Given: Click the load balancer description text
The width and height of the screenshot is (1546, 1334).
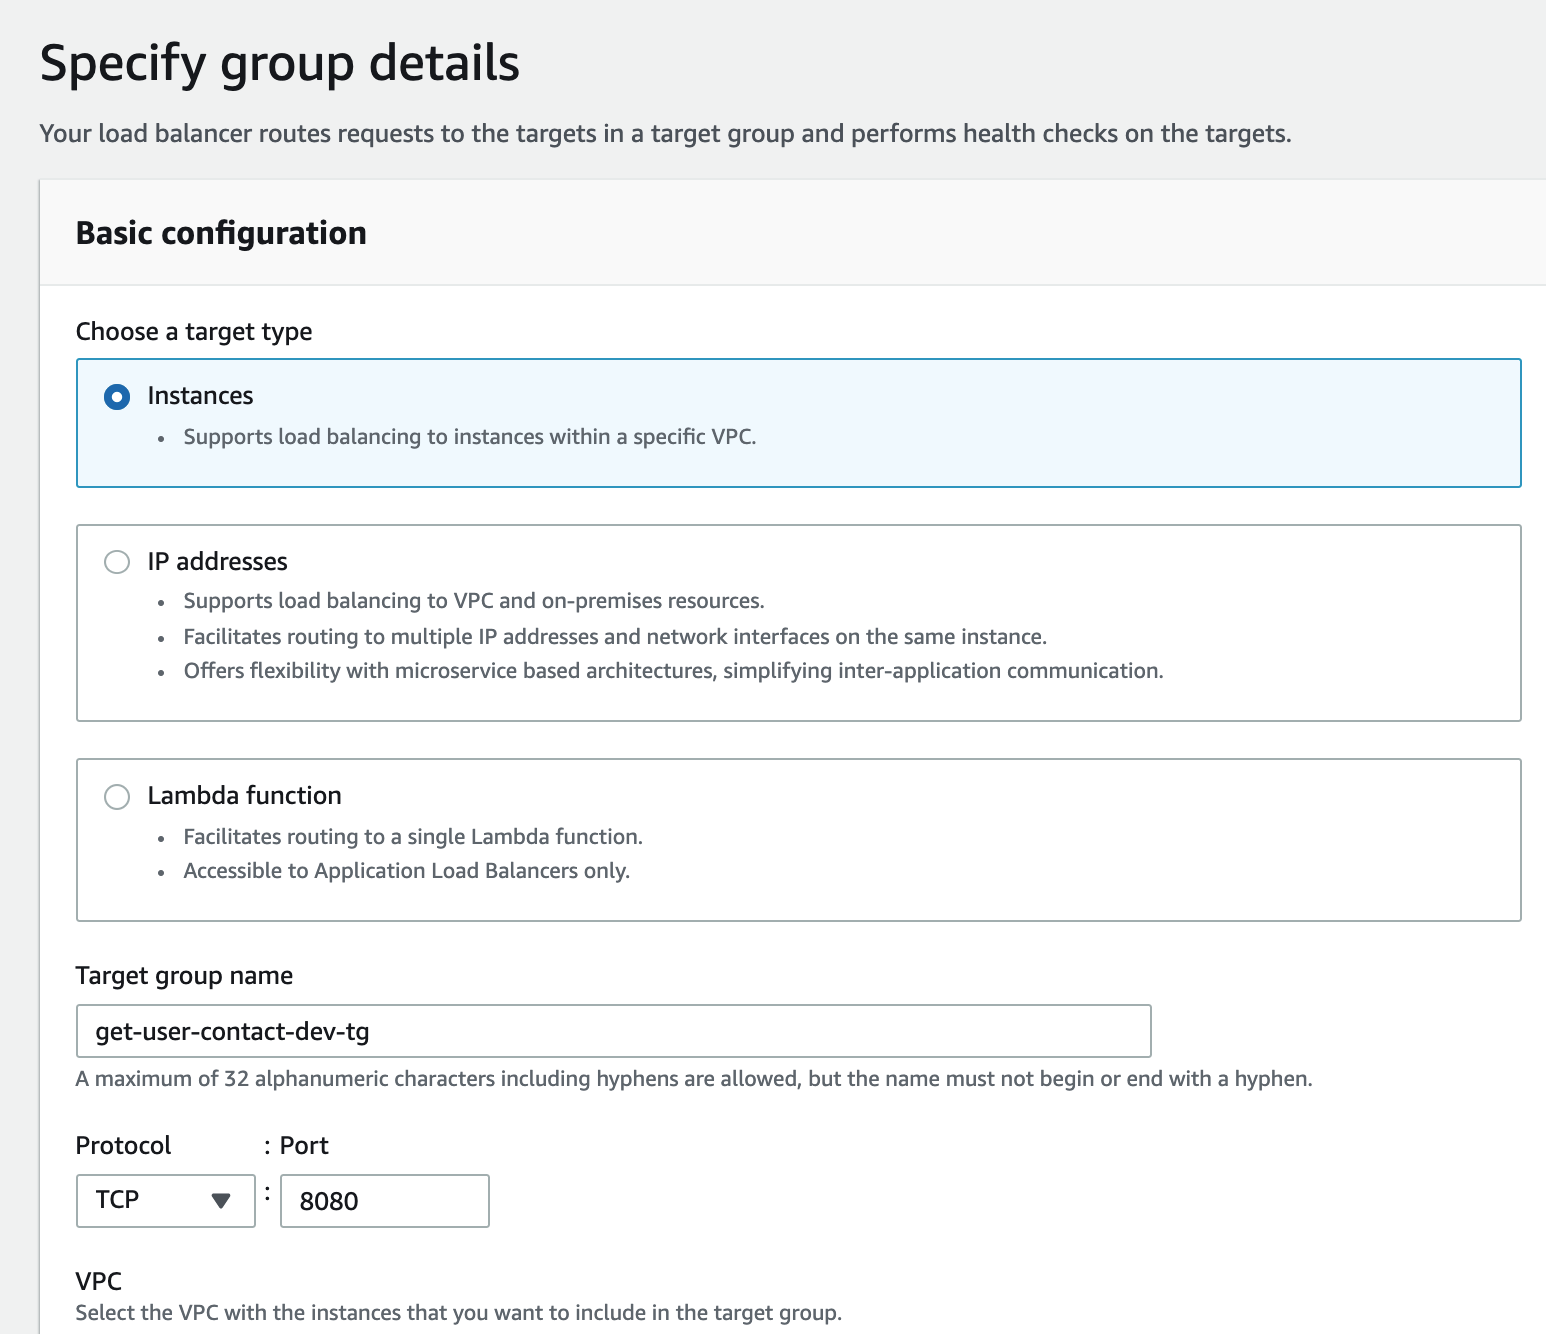Looking at the screenshot, I should tap(664, 131).
